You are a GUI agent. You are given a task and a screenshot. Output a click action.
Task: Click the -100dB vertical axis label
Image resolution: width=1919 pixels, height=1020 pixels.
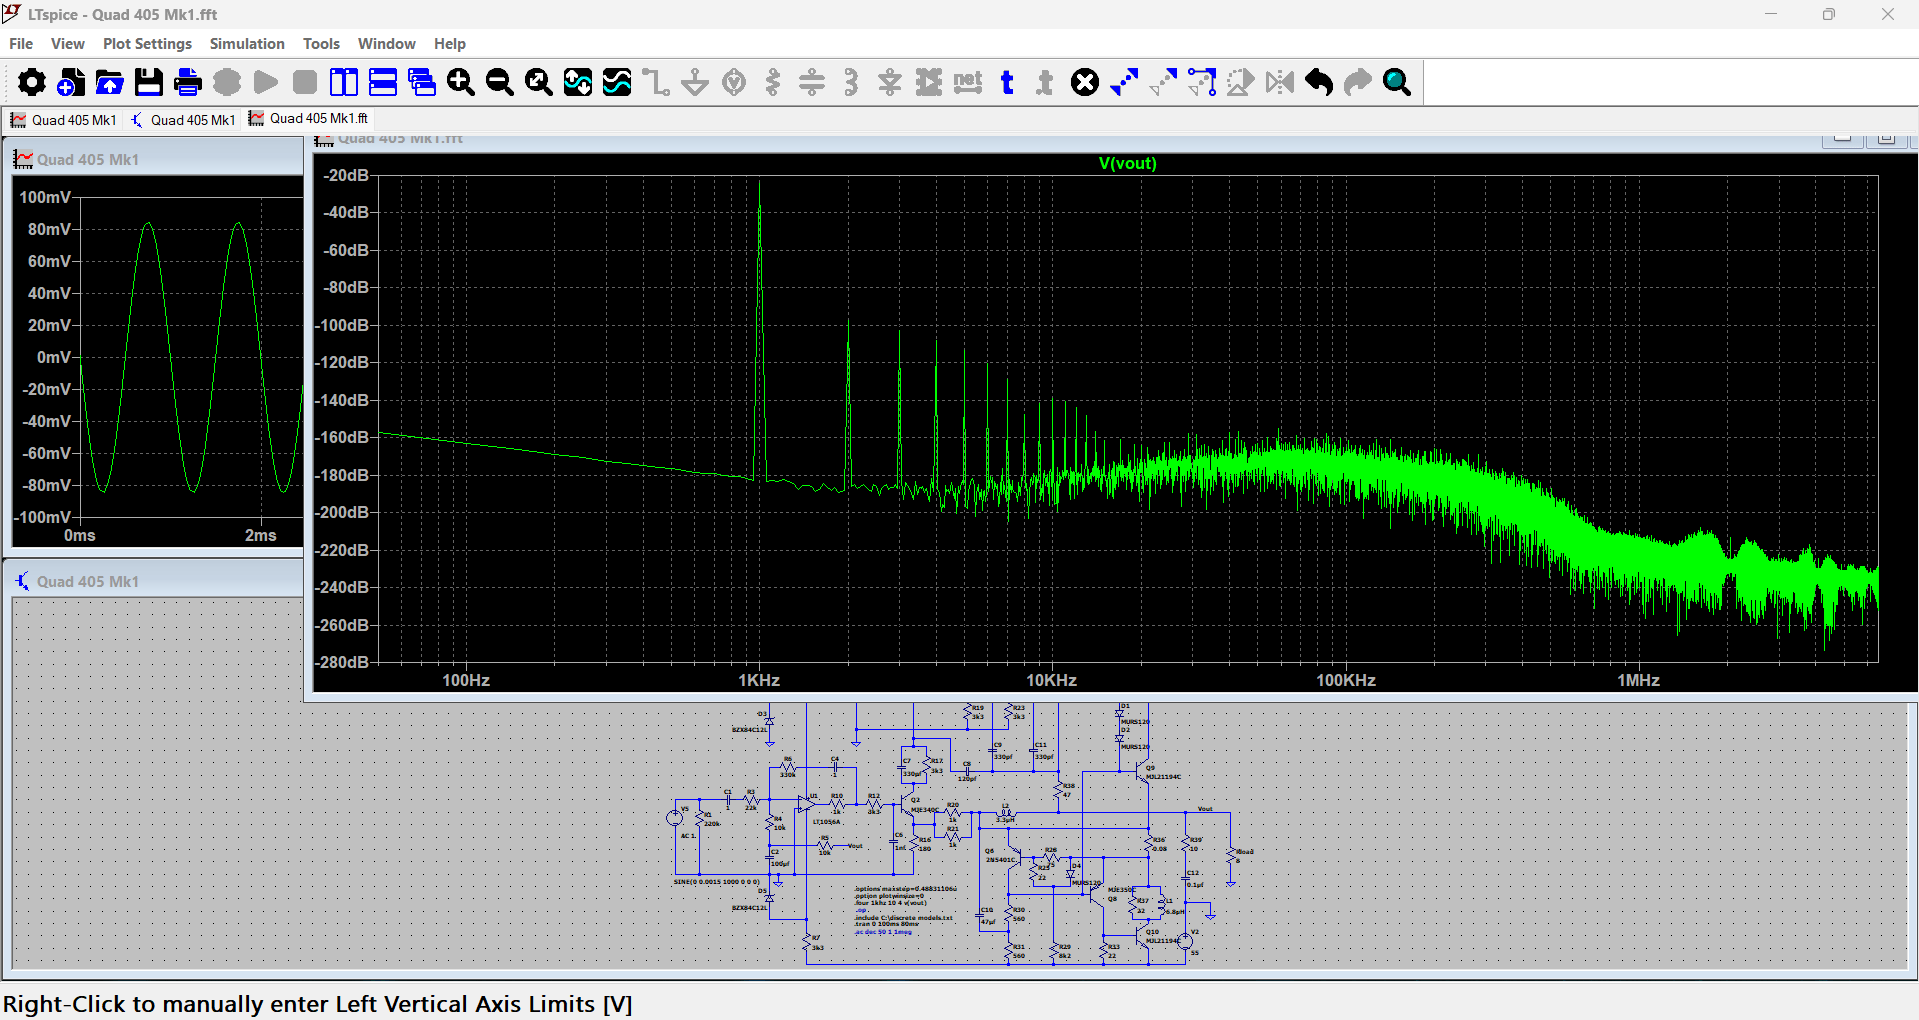pyautogui.click(x=343, y=325)
